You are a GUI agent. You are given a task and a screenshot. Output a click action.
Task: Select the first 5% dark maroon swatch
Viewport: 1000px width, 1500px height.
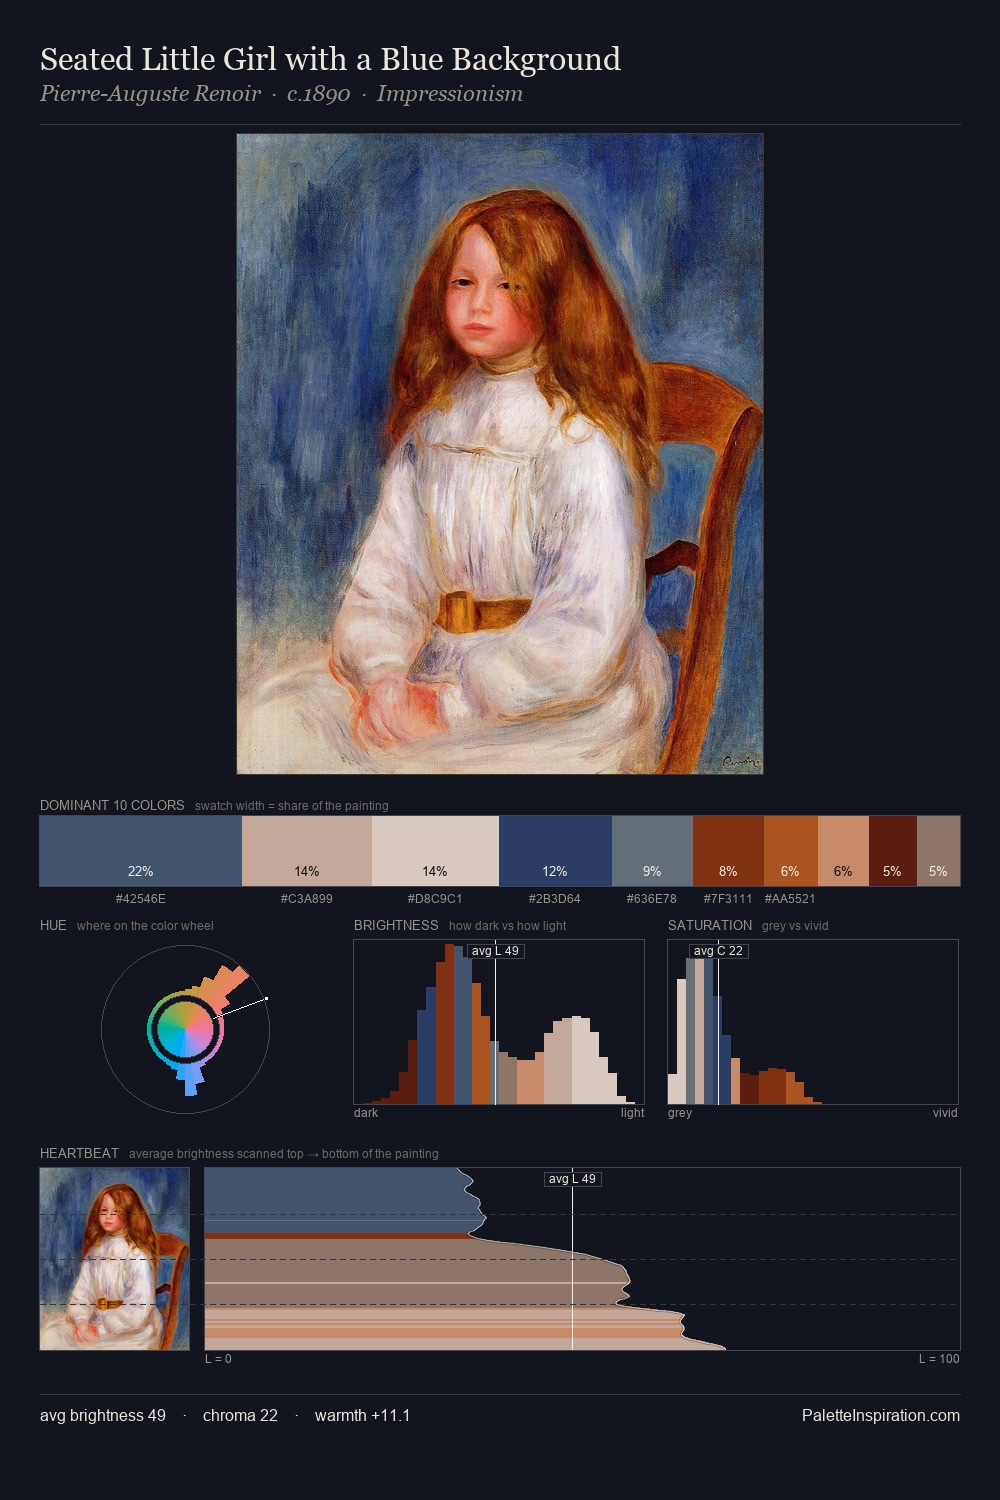pos(893,851)
